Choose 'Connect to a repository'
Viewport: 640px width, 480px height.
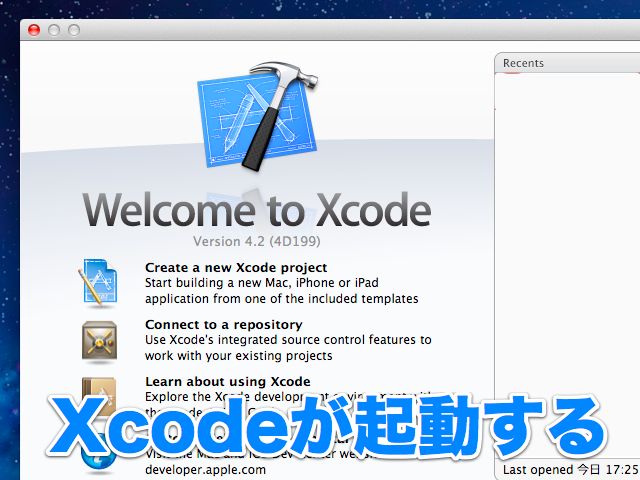coord(224,325)
